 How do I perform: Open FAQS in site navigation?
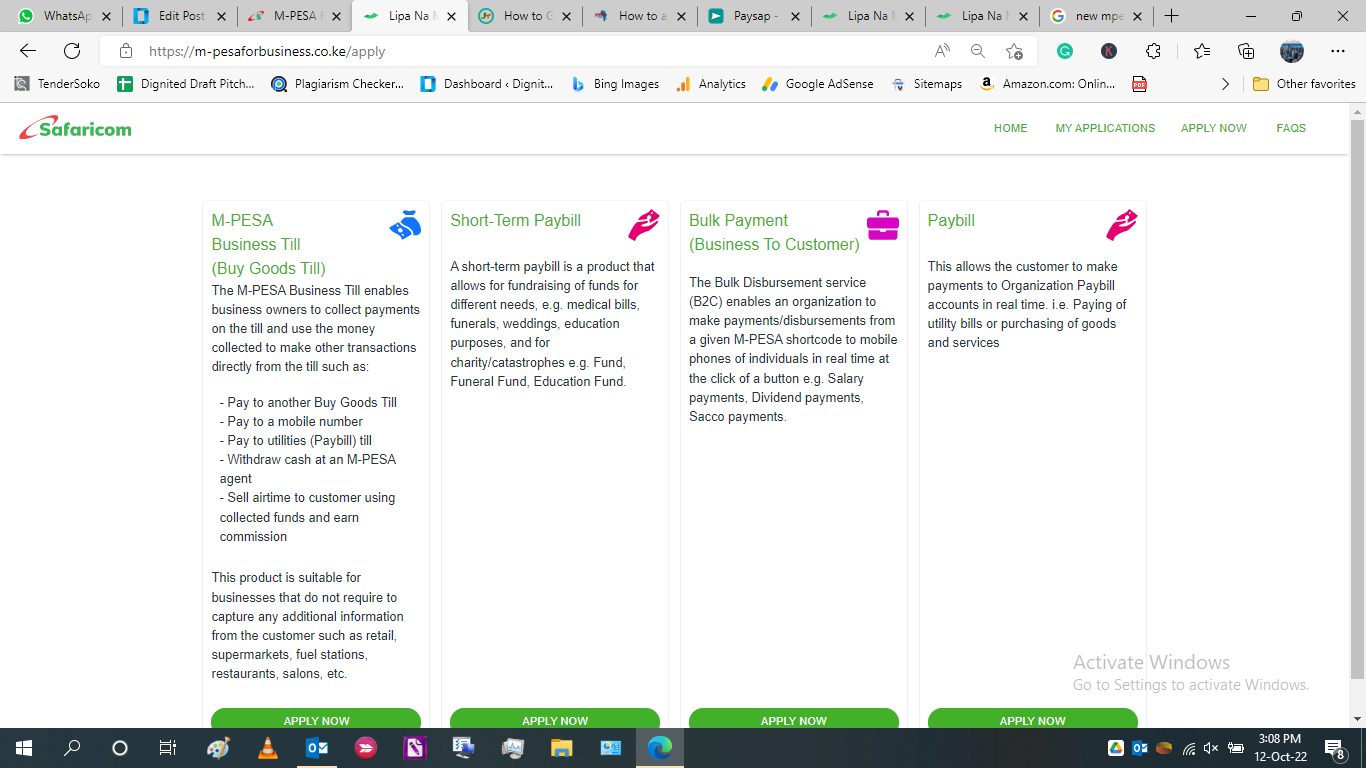click(1291, 128)
